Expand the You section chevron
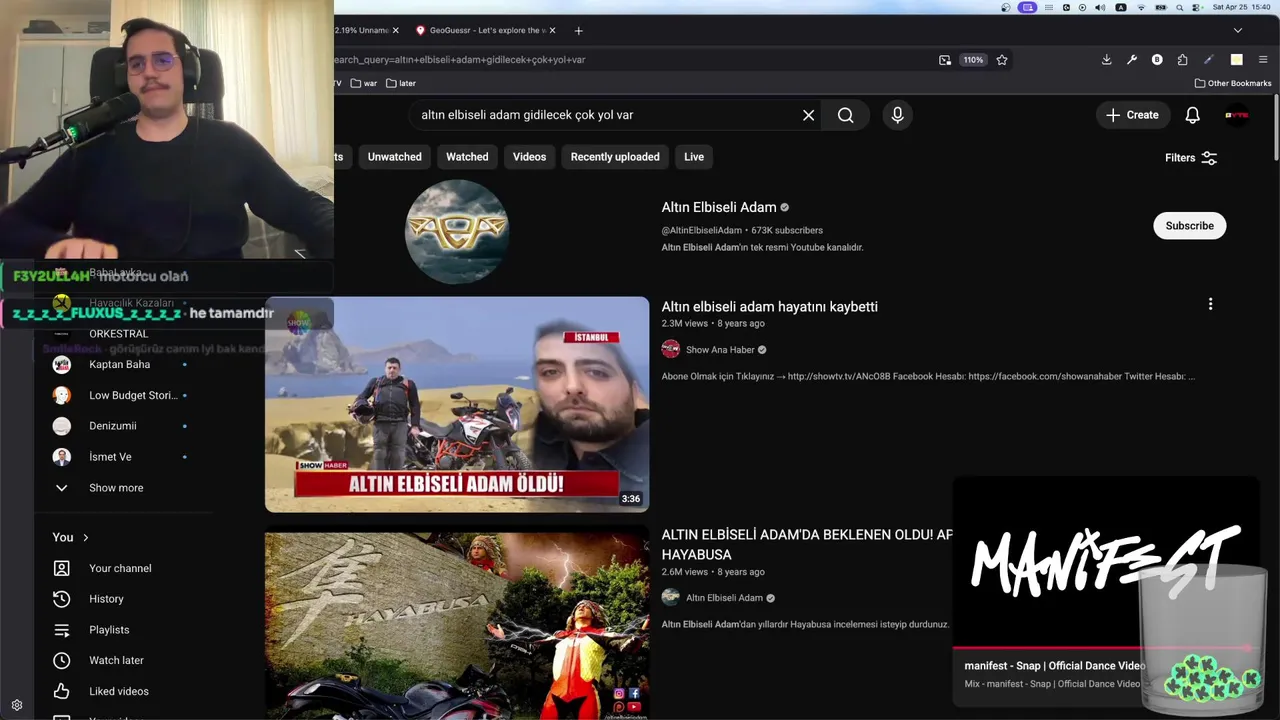Screen dimensions: 1280x720 pos(86,538)
